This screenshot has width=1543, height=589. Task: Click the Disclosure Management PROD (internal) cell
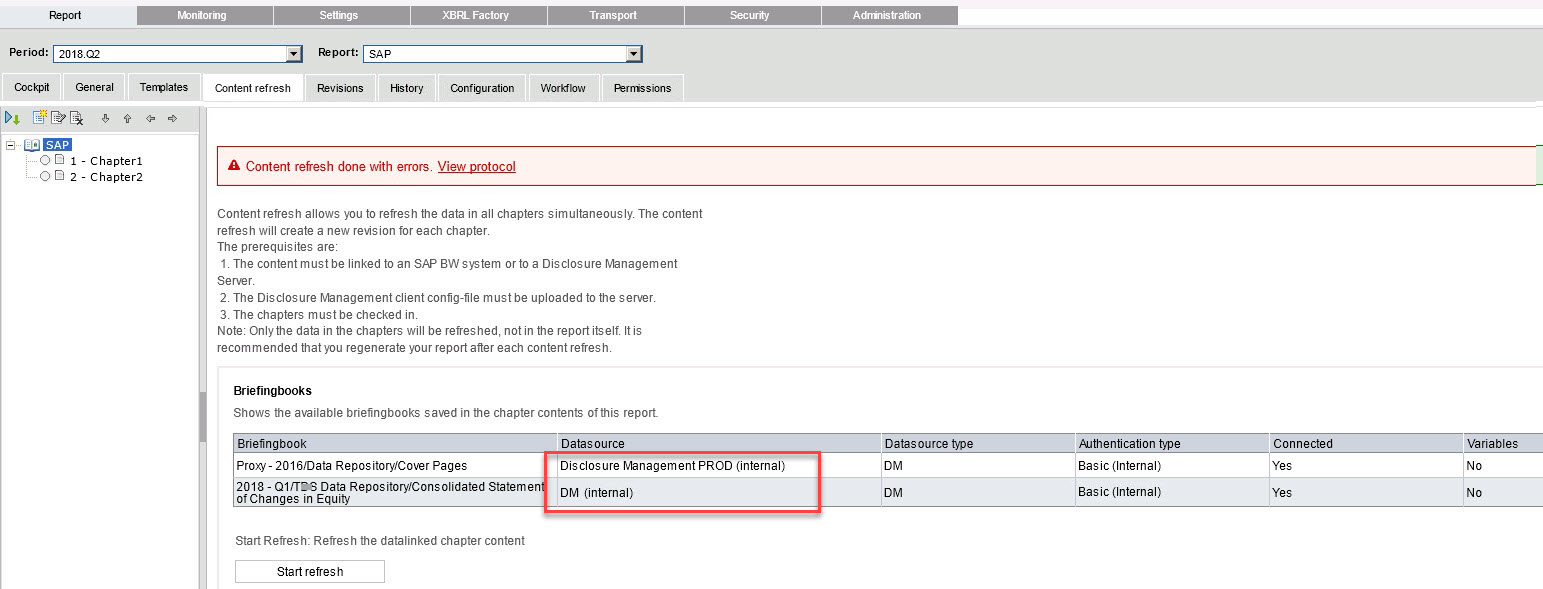point(720,465)
